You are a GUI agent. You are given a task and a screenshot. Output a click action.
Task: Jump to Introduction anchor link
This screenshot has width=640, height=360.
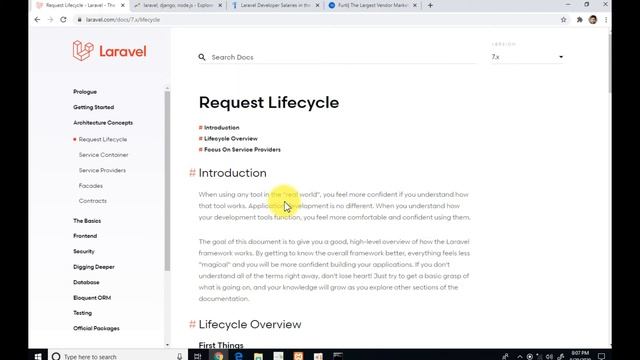222,128
